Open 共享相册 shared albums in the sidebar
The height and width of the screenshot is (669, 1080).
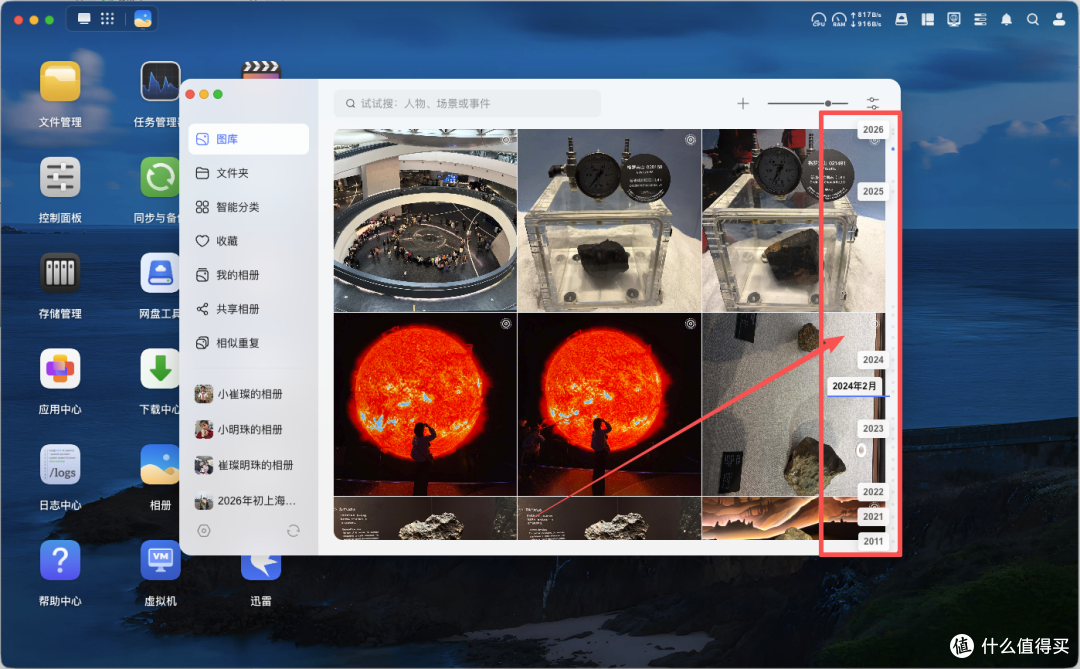[x=248, y=309]
